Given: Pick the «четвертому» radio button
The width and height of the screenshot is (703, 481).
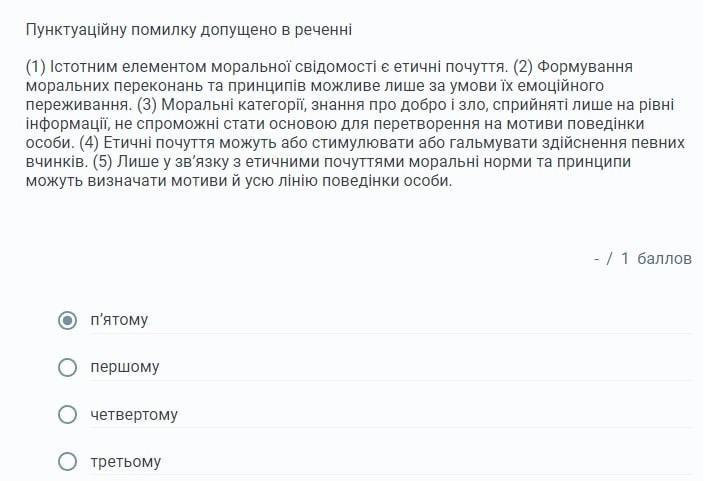Looking at the screenshot, I should point(67,415).
